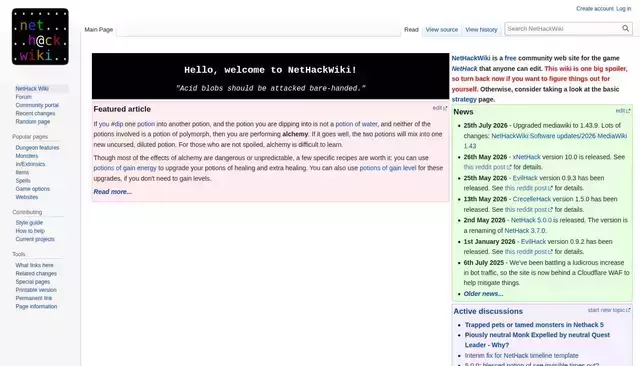Open potions of gain energy link
Image resolution: width=640 pixels, height=366 pixels.
[125, 168]
